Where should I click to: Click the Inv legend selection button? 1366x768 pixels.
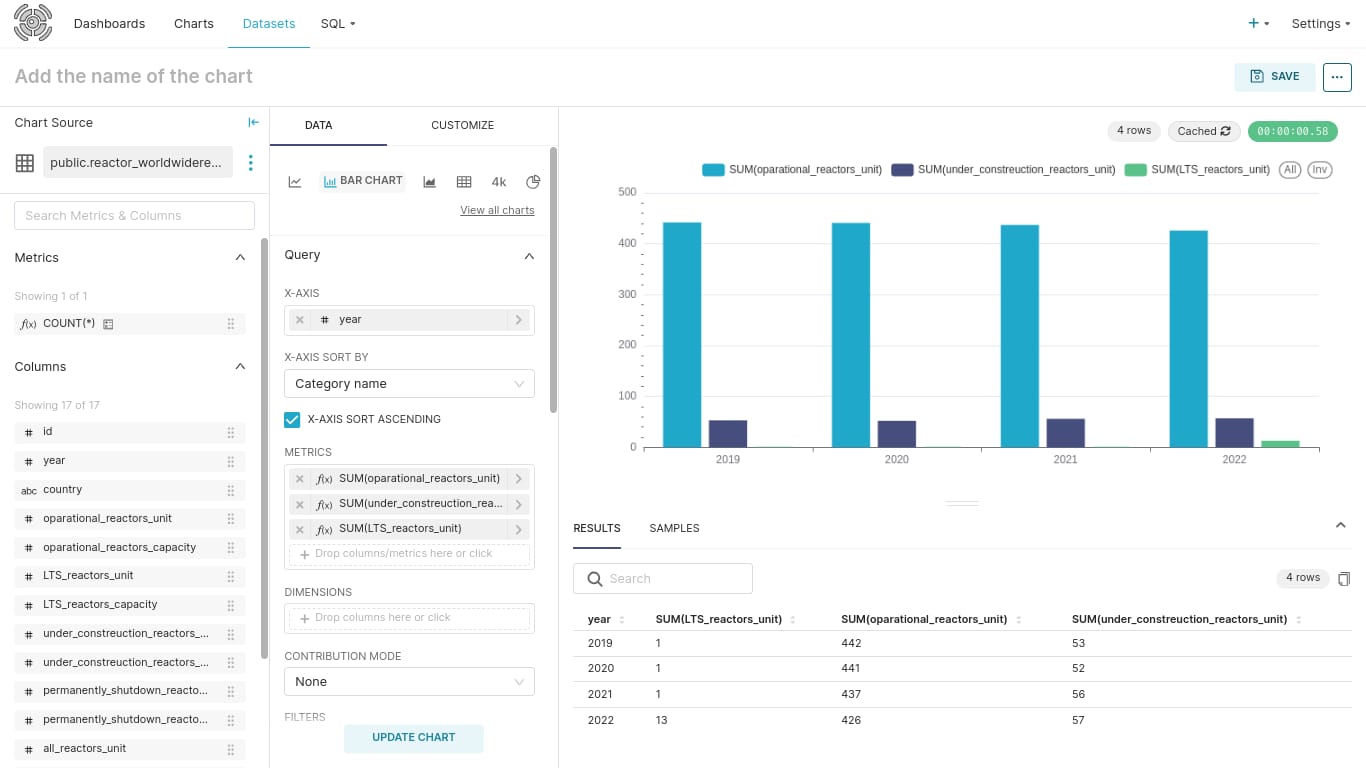[x=1320, y=170]
